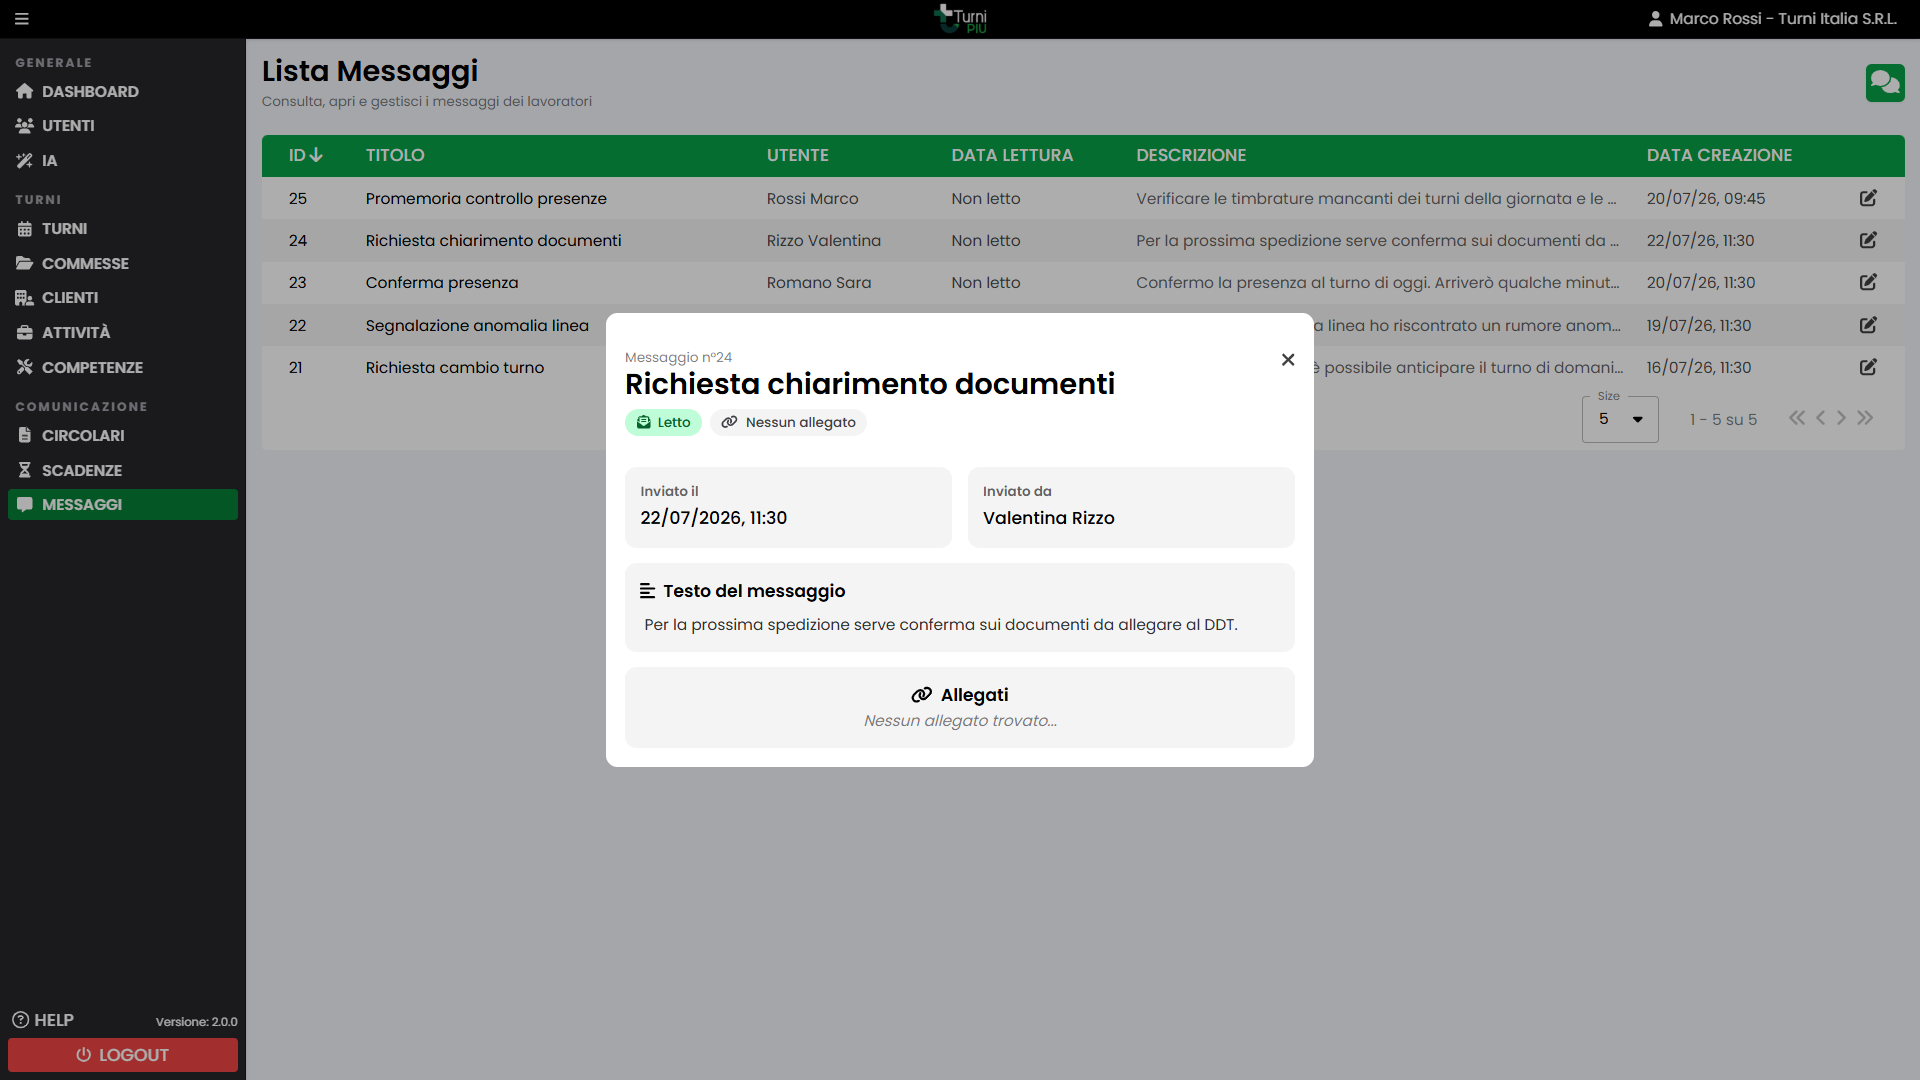Click the user profile icon
The height and width of the screenshot is (1080, 1920).
[1655, 19]
